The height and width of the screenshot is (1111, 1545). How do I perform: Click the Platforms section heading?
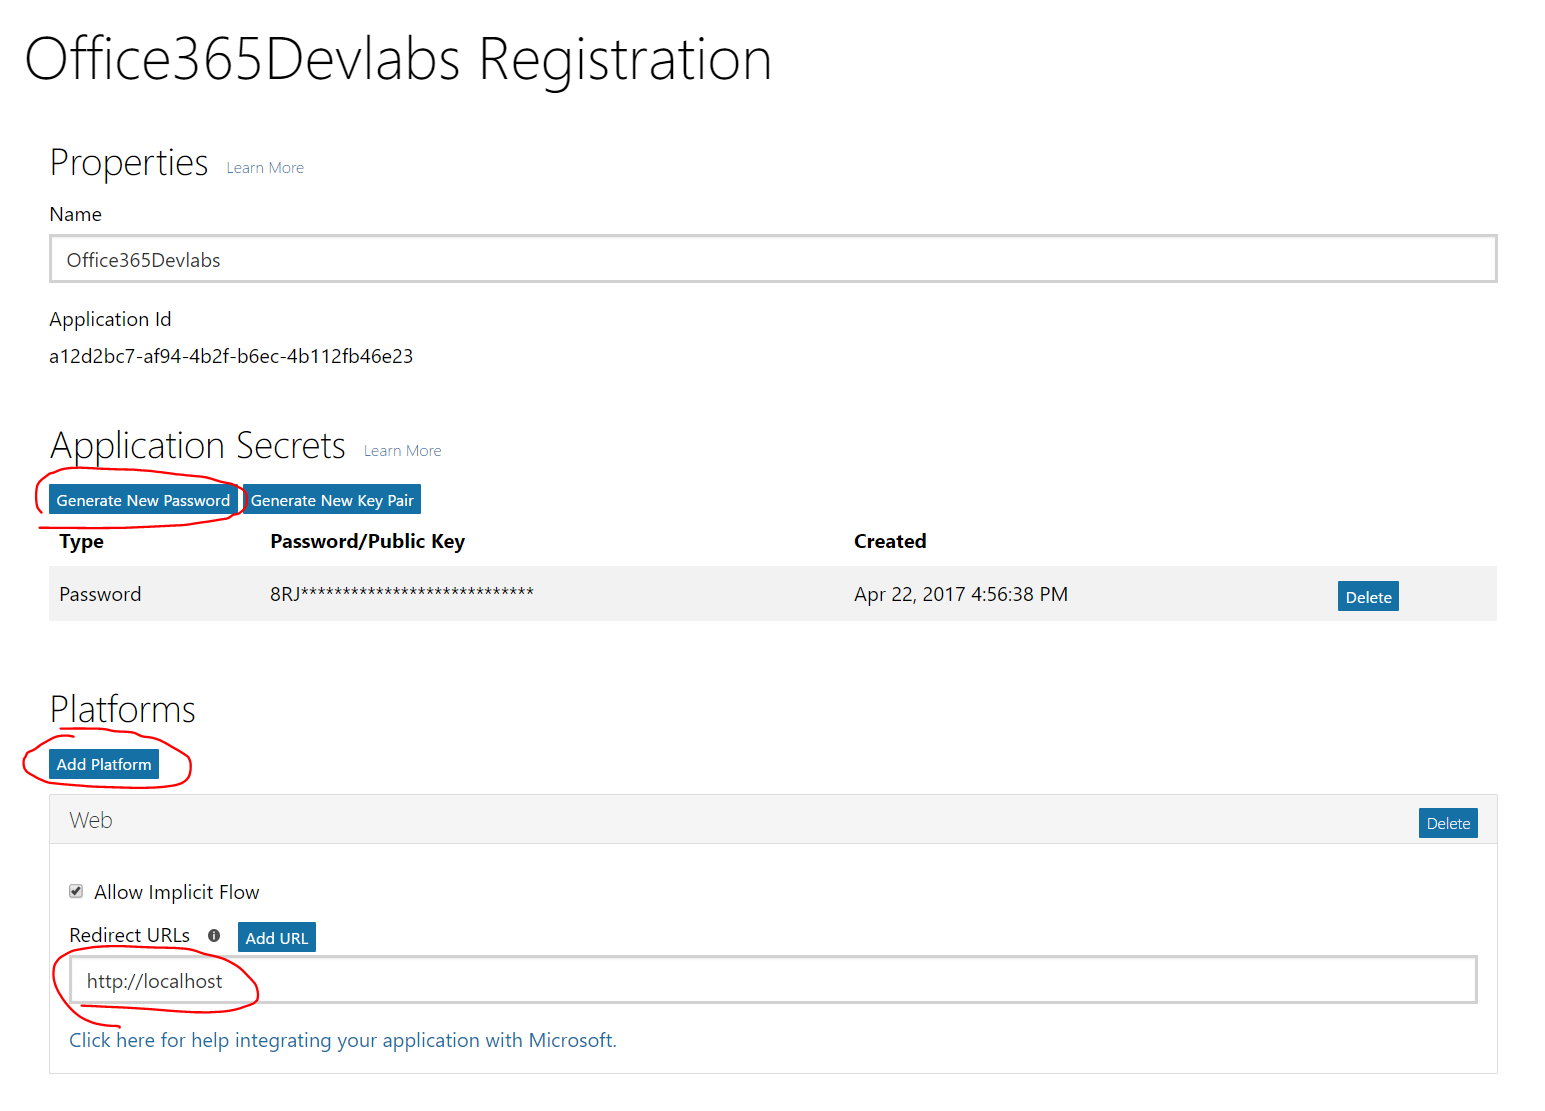coord(123,709)
